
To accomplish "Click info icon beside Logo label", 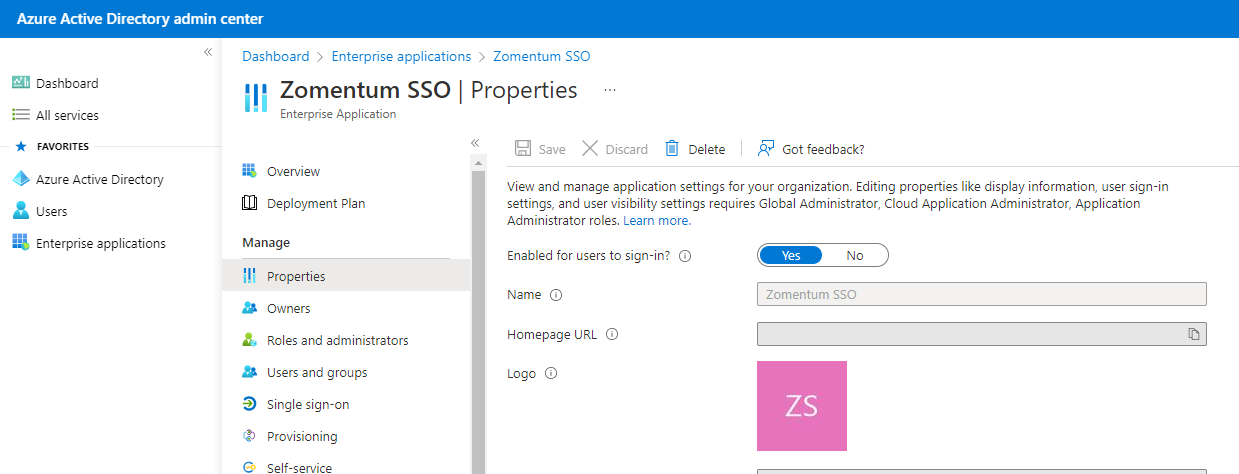I will 550,374.
